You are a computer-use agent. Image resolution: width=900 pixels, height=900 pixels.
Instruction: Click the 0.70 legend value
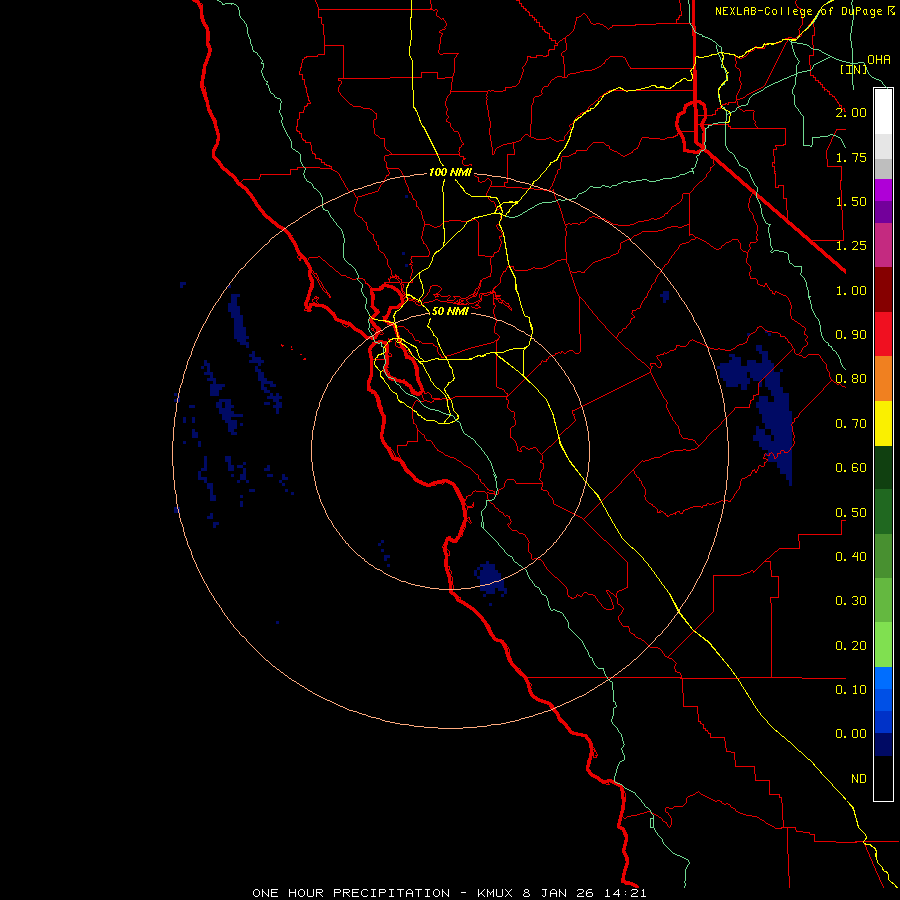tap(851, 424)
